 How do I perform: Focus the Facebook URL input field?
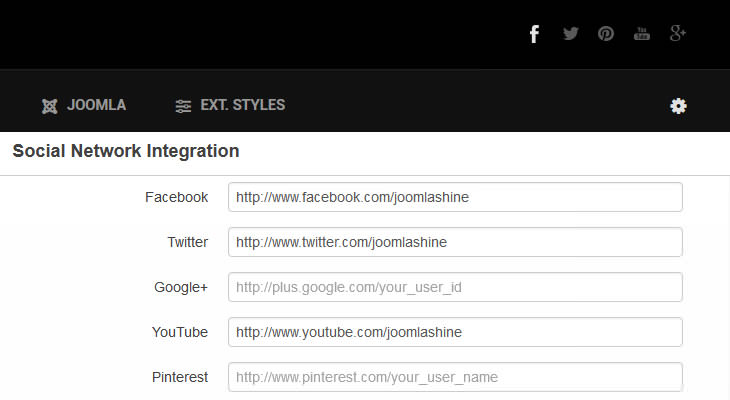click(x=455, y=197)
